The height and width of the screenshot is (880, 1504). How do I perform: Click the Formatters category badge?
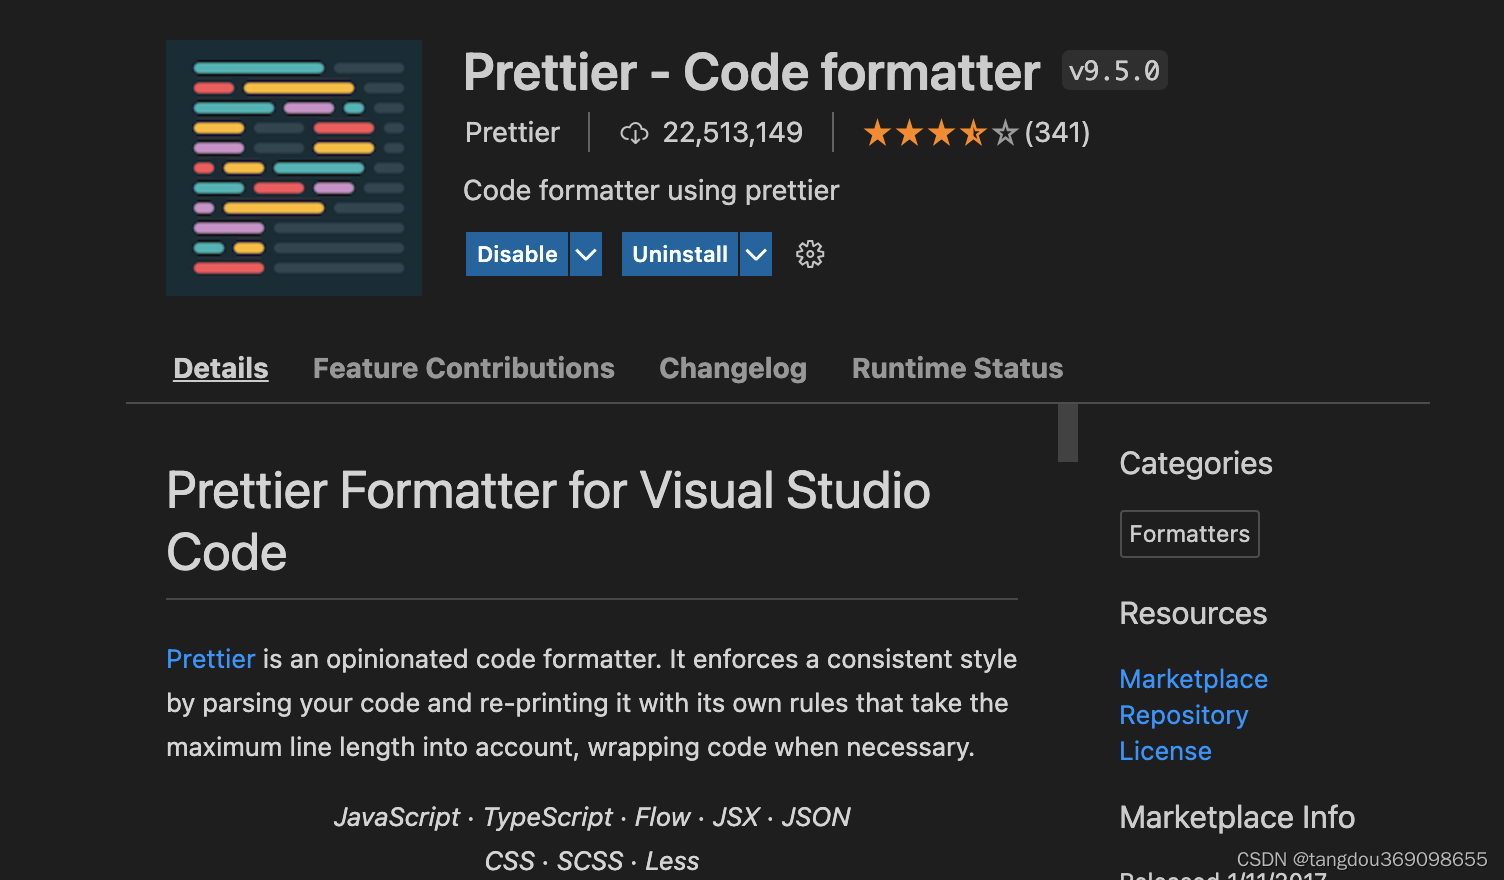point(1189,533)
